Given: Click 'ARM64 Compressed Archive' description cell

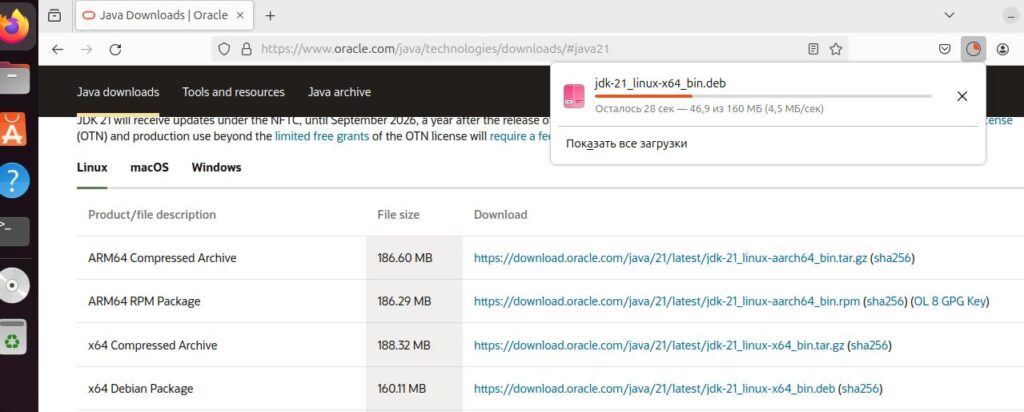Looking at the screenshot, I should (162, 258).
